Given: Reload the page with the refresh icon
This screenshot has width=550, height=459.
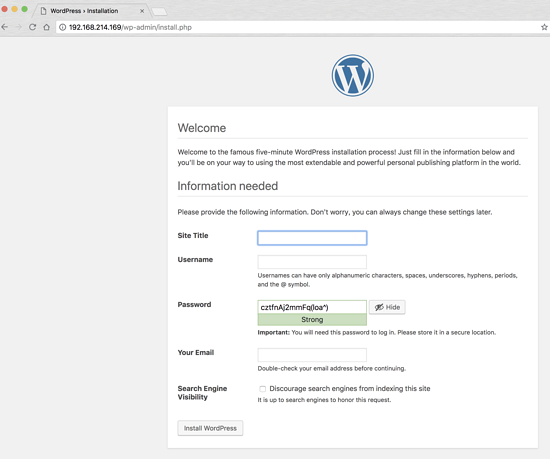Looking at the screenshot, I should pos(33,27).
